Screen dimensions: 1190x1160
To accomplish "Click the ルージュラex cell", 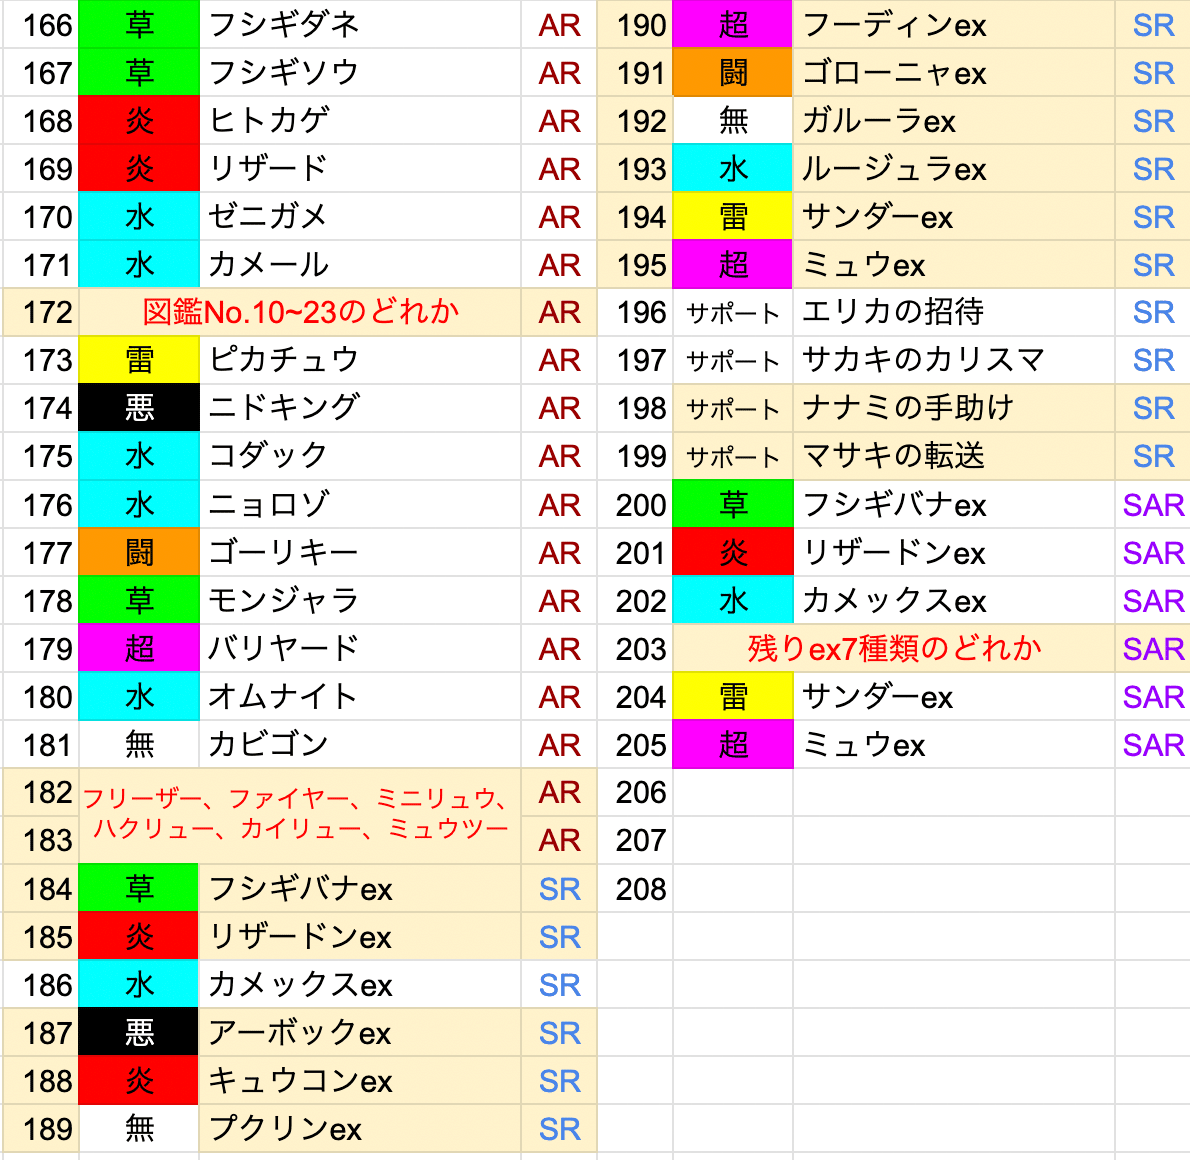I will [x=954, y=169].
